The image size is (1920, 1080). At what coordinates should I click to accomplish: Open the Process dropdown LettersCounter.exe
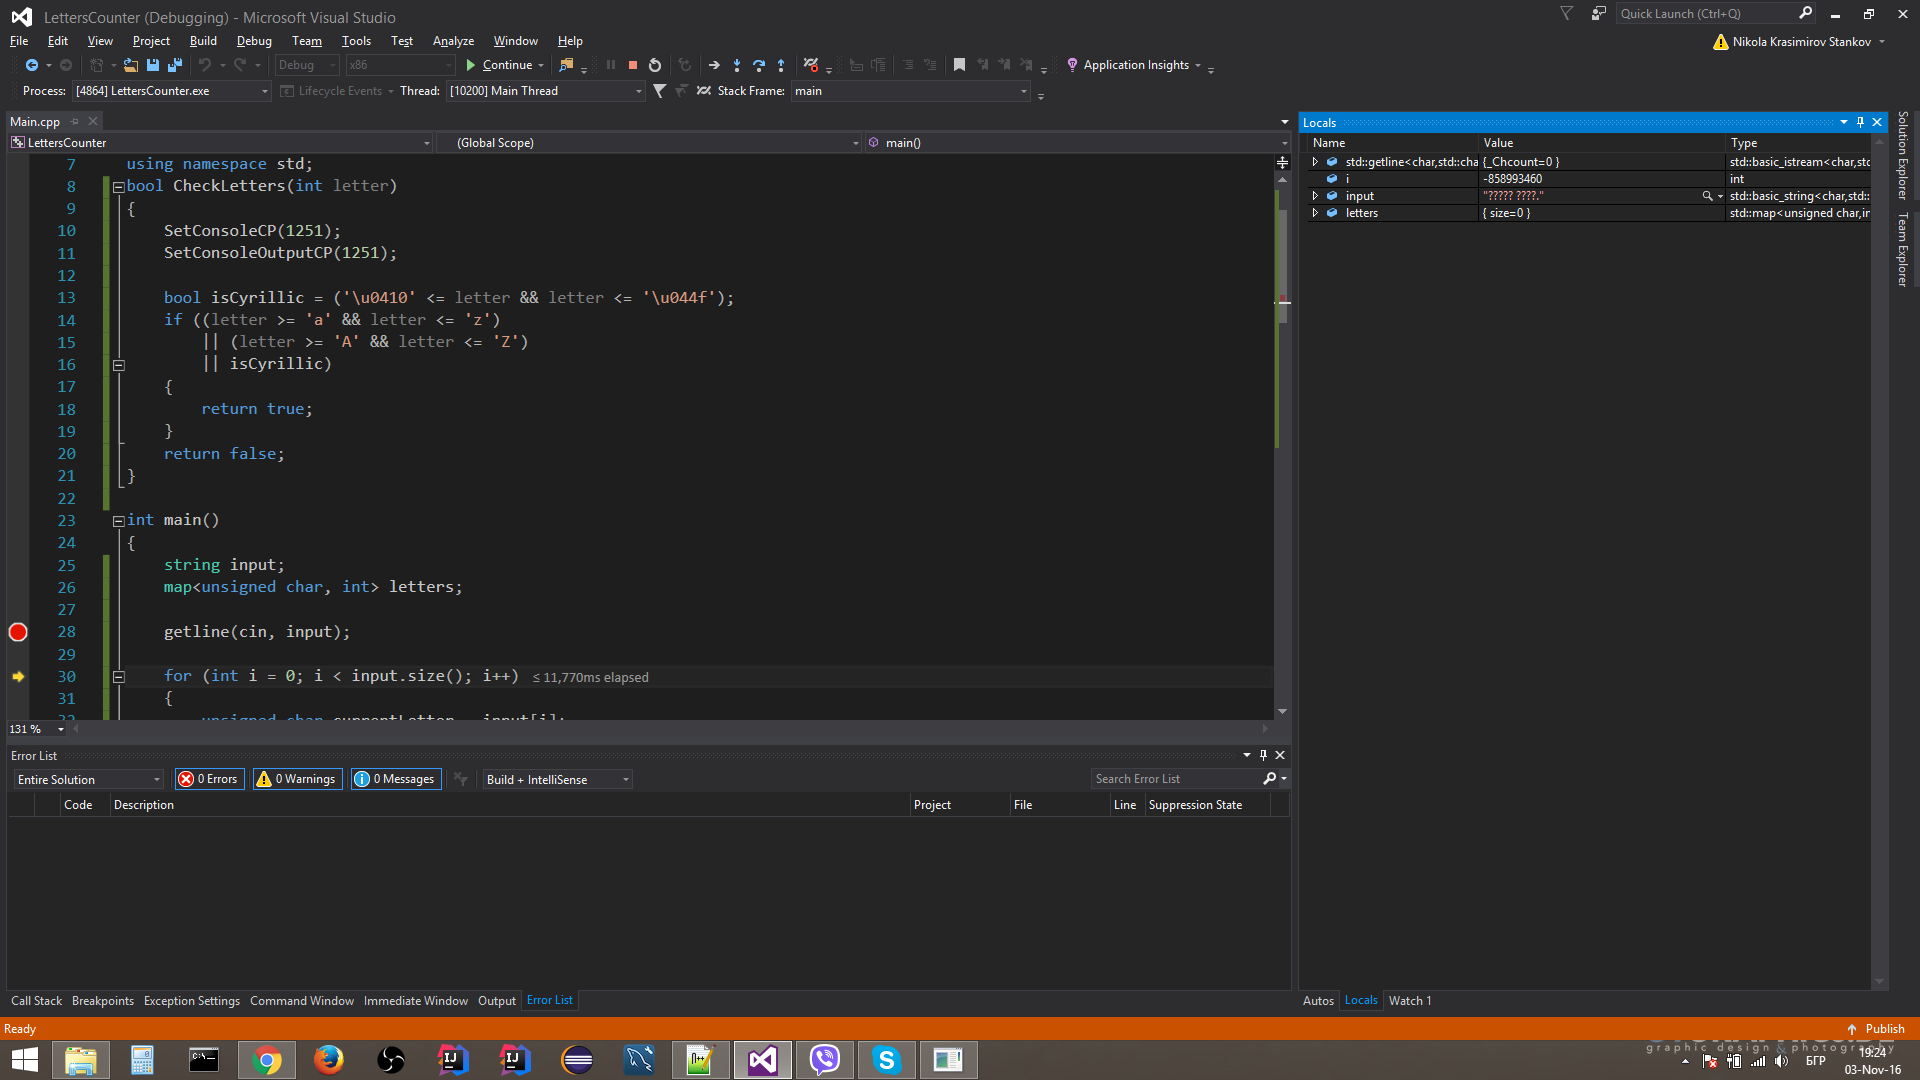click(x=171, y=91)
